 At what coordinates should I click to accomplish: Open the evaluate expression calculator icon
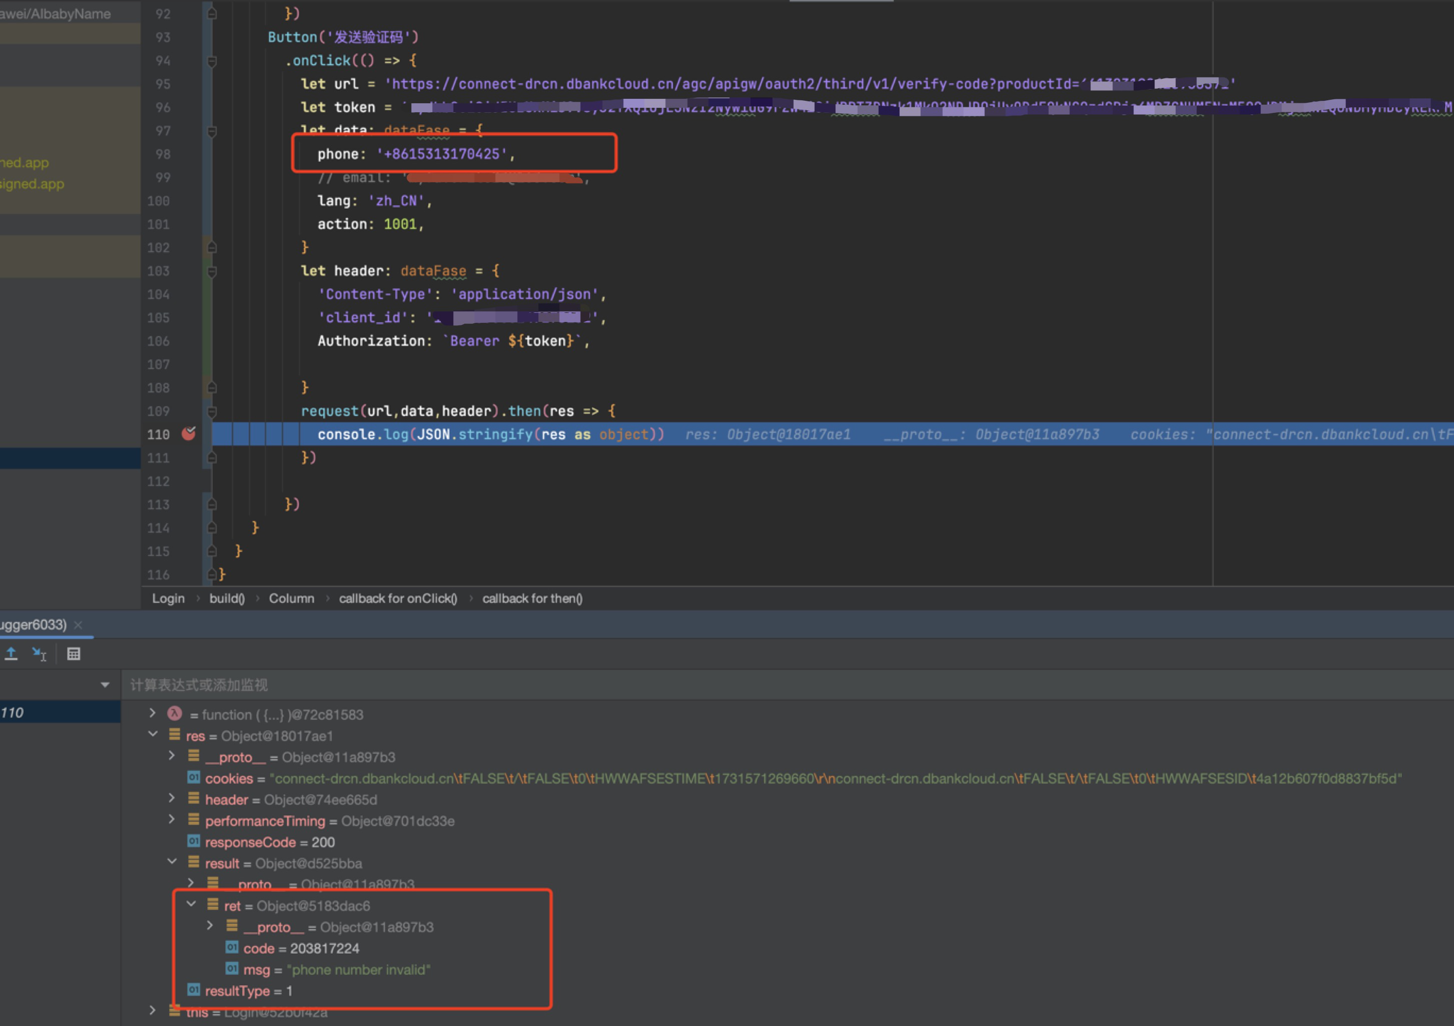pos(74,654)
